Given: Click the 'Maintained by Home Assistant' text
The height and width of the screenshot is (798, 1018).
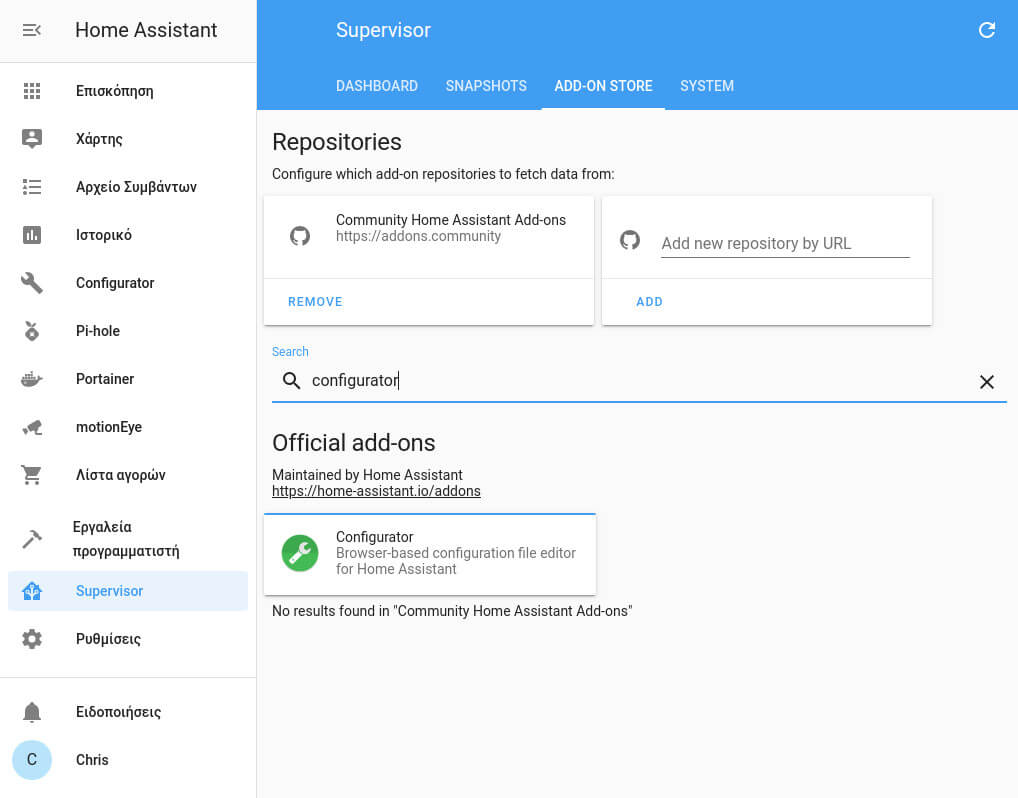Looking at the screenshot, I should click(367, 475).
